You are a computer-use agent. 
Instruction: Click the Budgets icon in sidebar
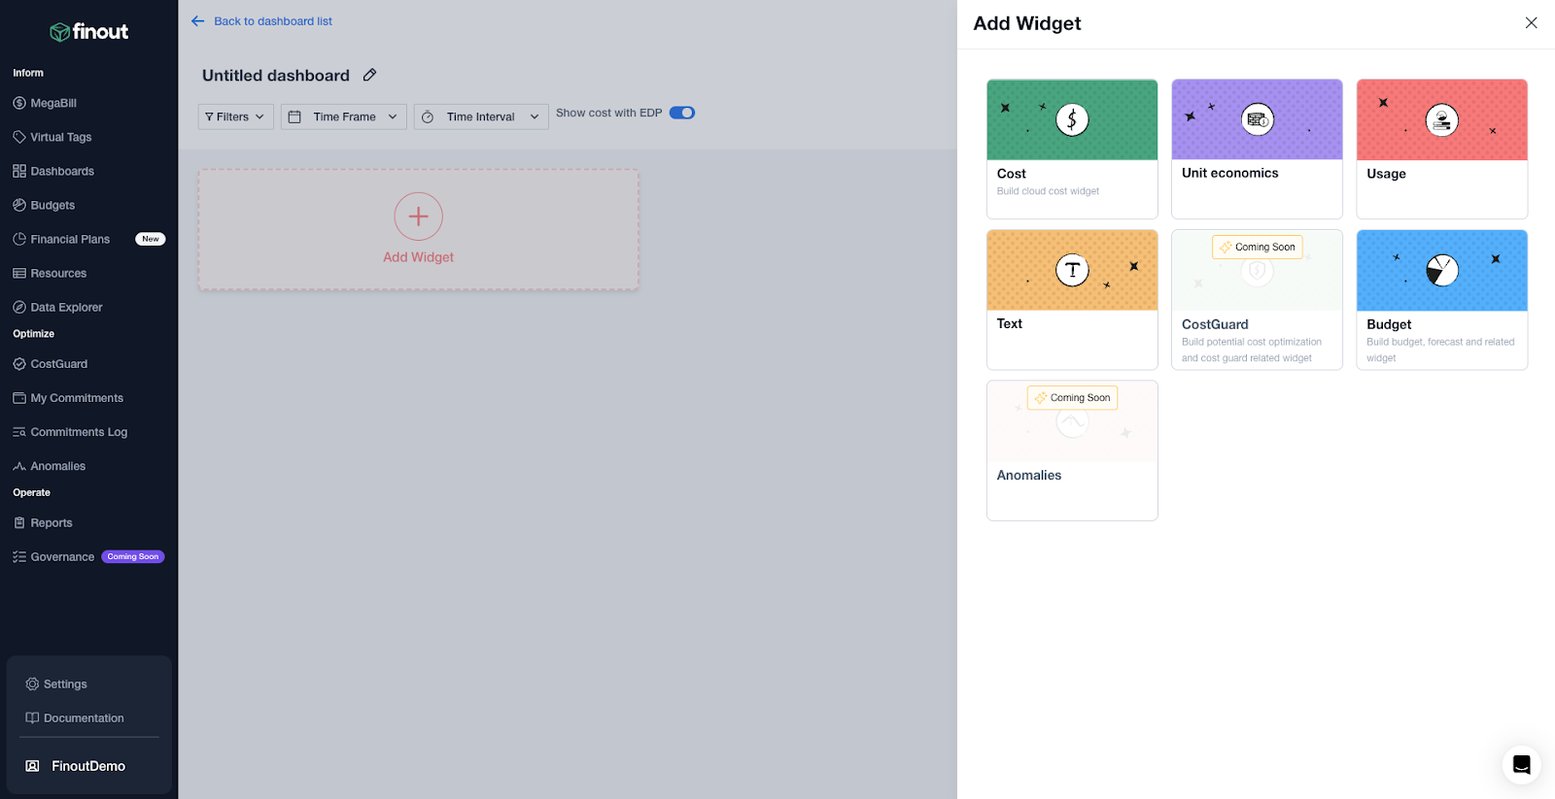(19, 205)
